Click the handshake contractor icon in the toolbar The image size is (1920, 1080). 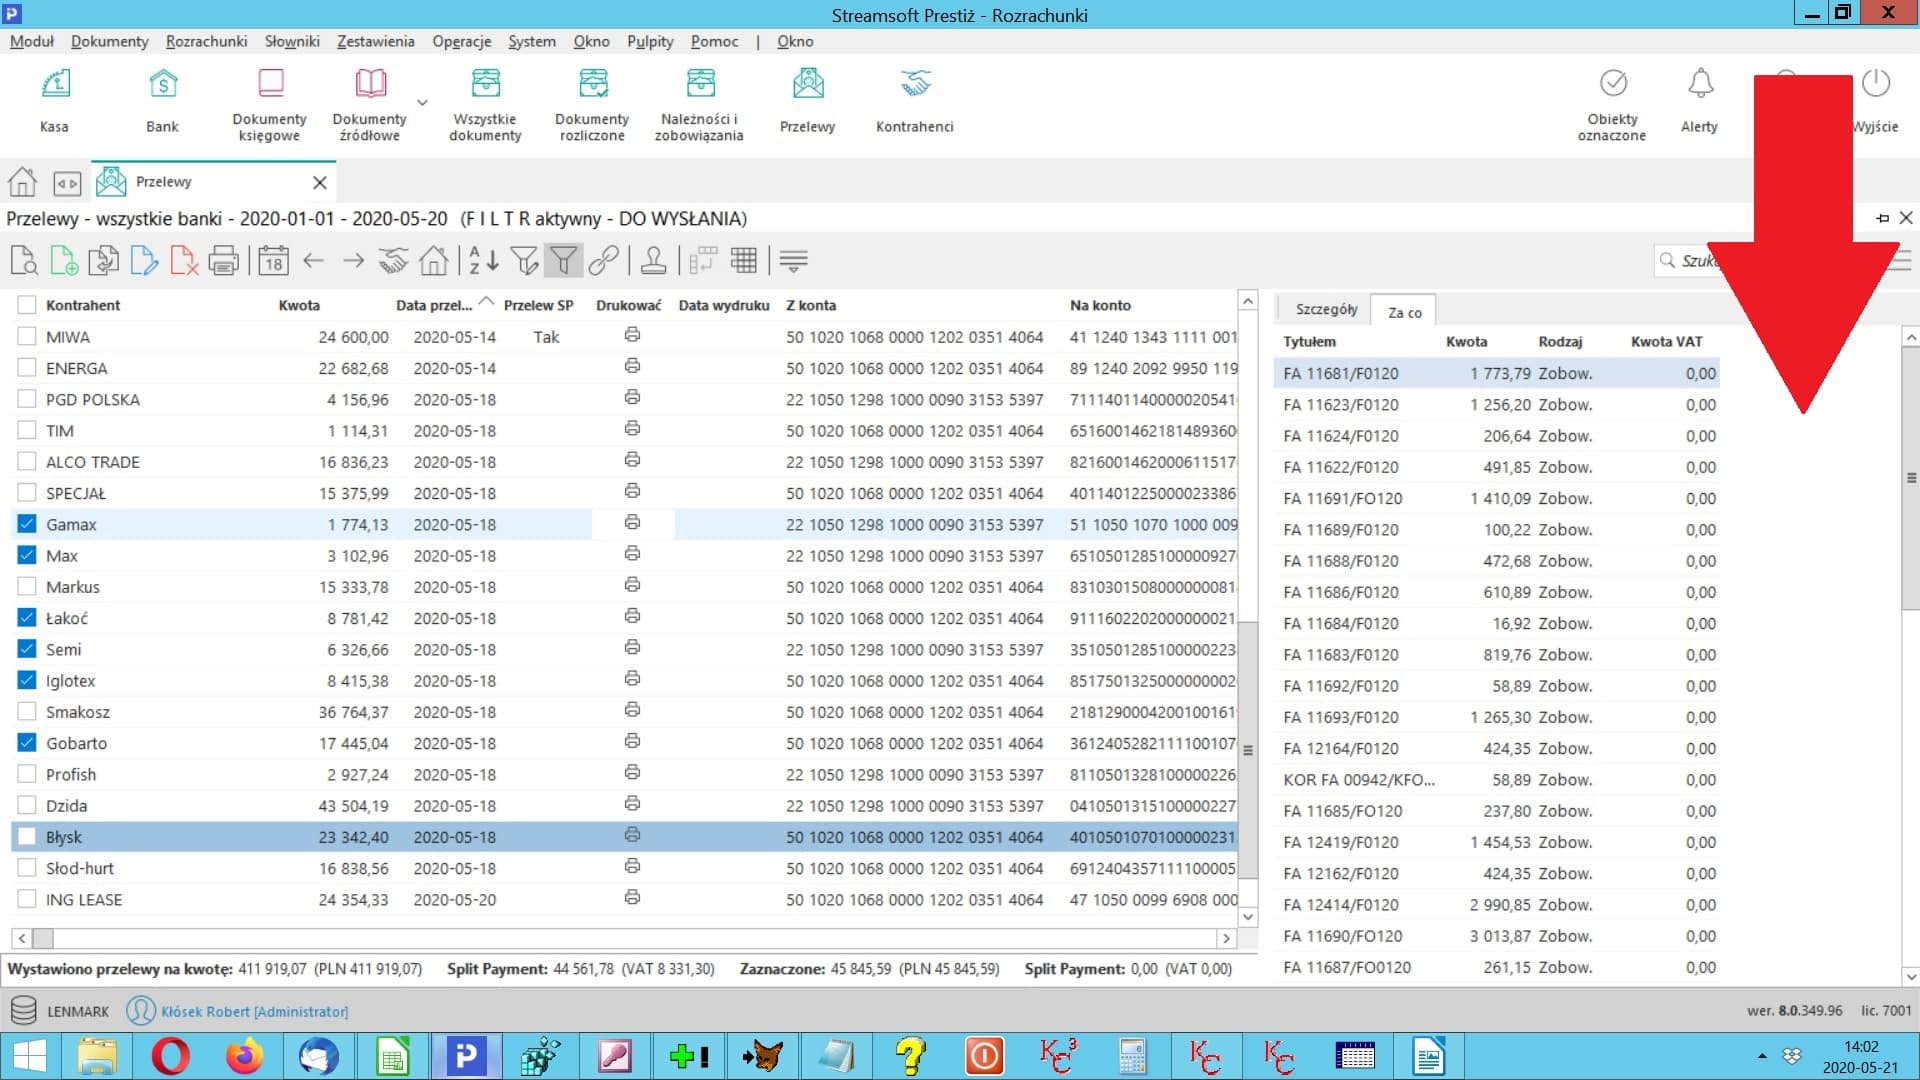click(x=393, y=261)
